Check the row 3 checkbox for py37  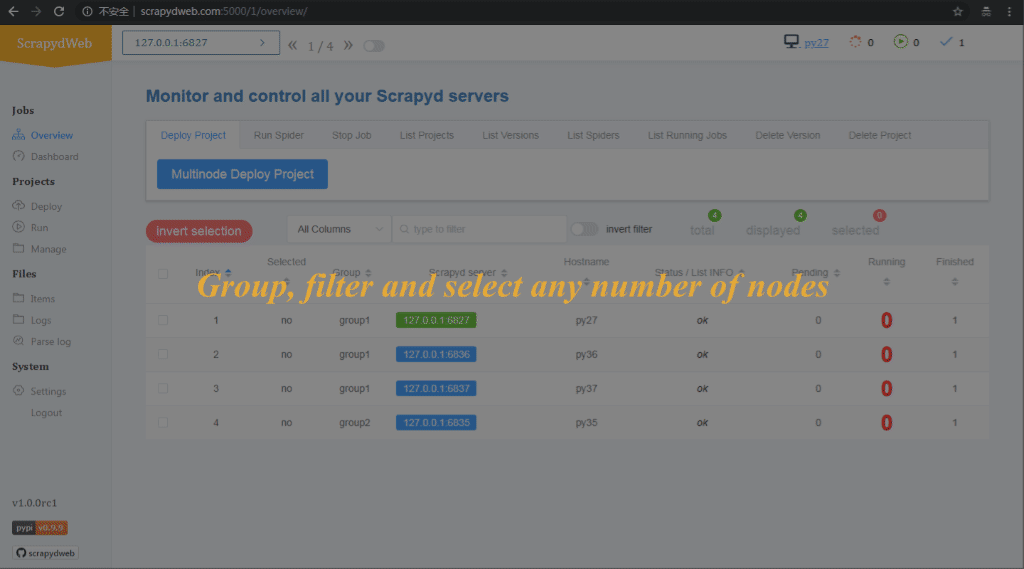[x=163, y=388]
